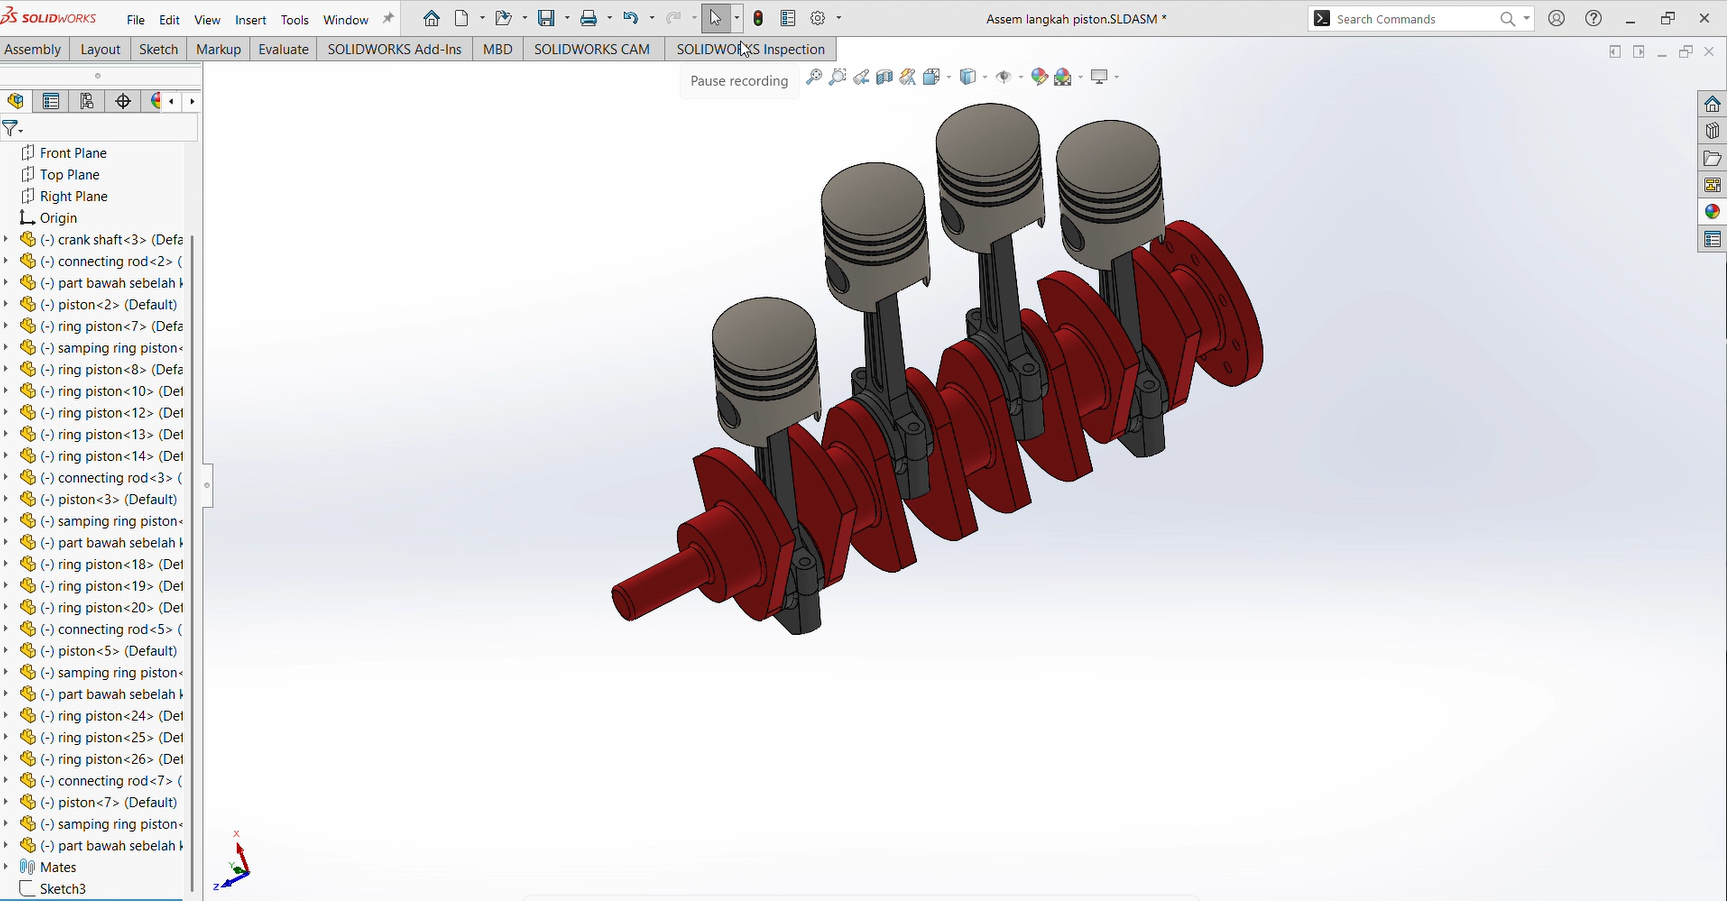Open the SOLIDWORKS Welcome home icon
Viewport: 1727px width, 901px height.
(x=431, y=19)
